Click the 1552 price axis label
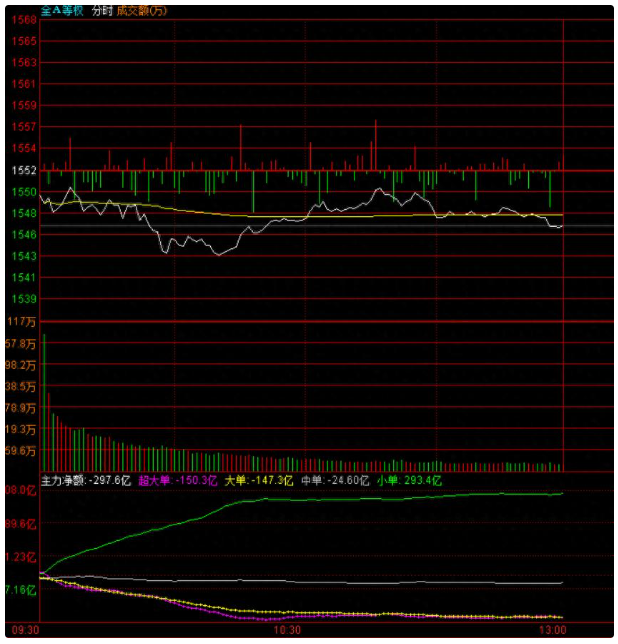 (x=25, y=170)
